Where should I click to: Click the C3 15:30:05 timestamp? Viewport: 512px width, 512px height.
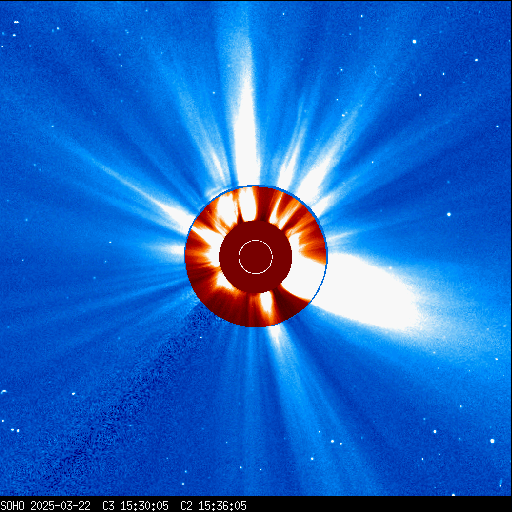135,506
